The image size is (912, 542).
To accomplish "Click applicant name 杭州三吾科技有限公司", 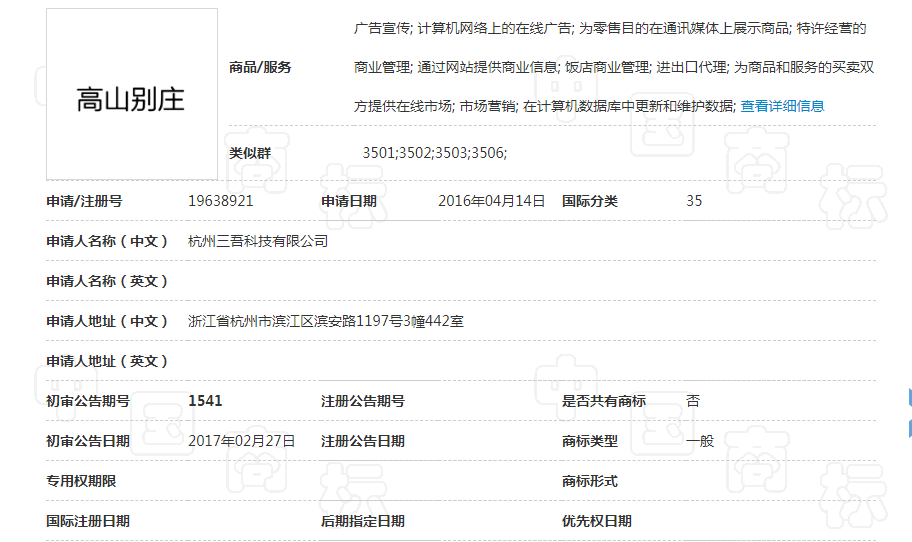I will tap(258, 241).
